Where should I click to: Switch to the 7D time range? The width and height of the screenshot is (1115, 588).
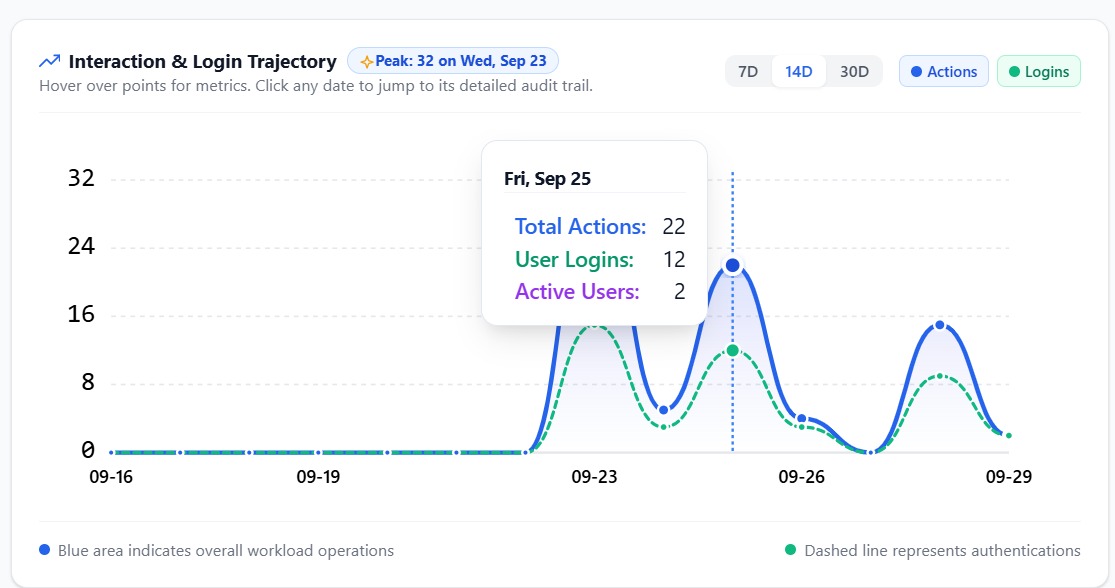click(x=748, y=71)
